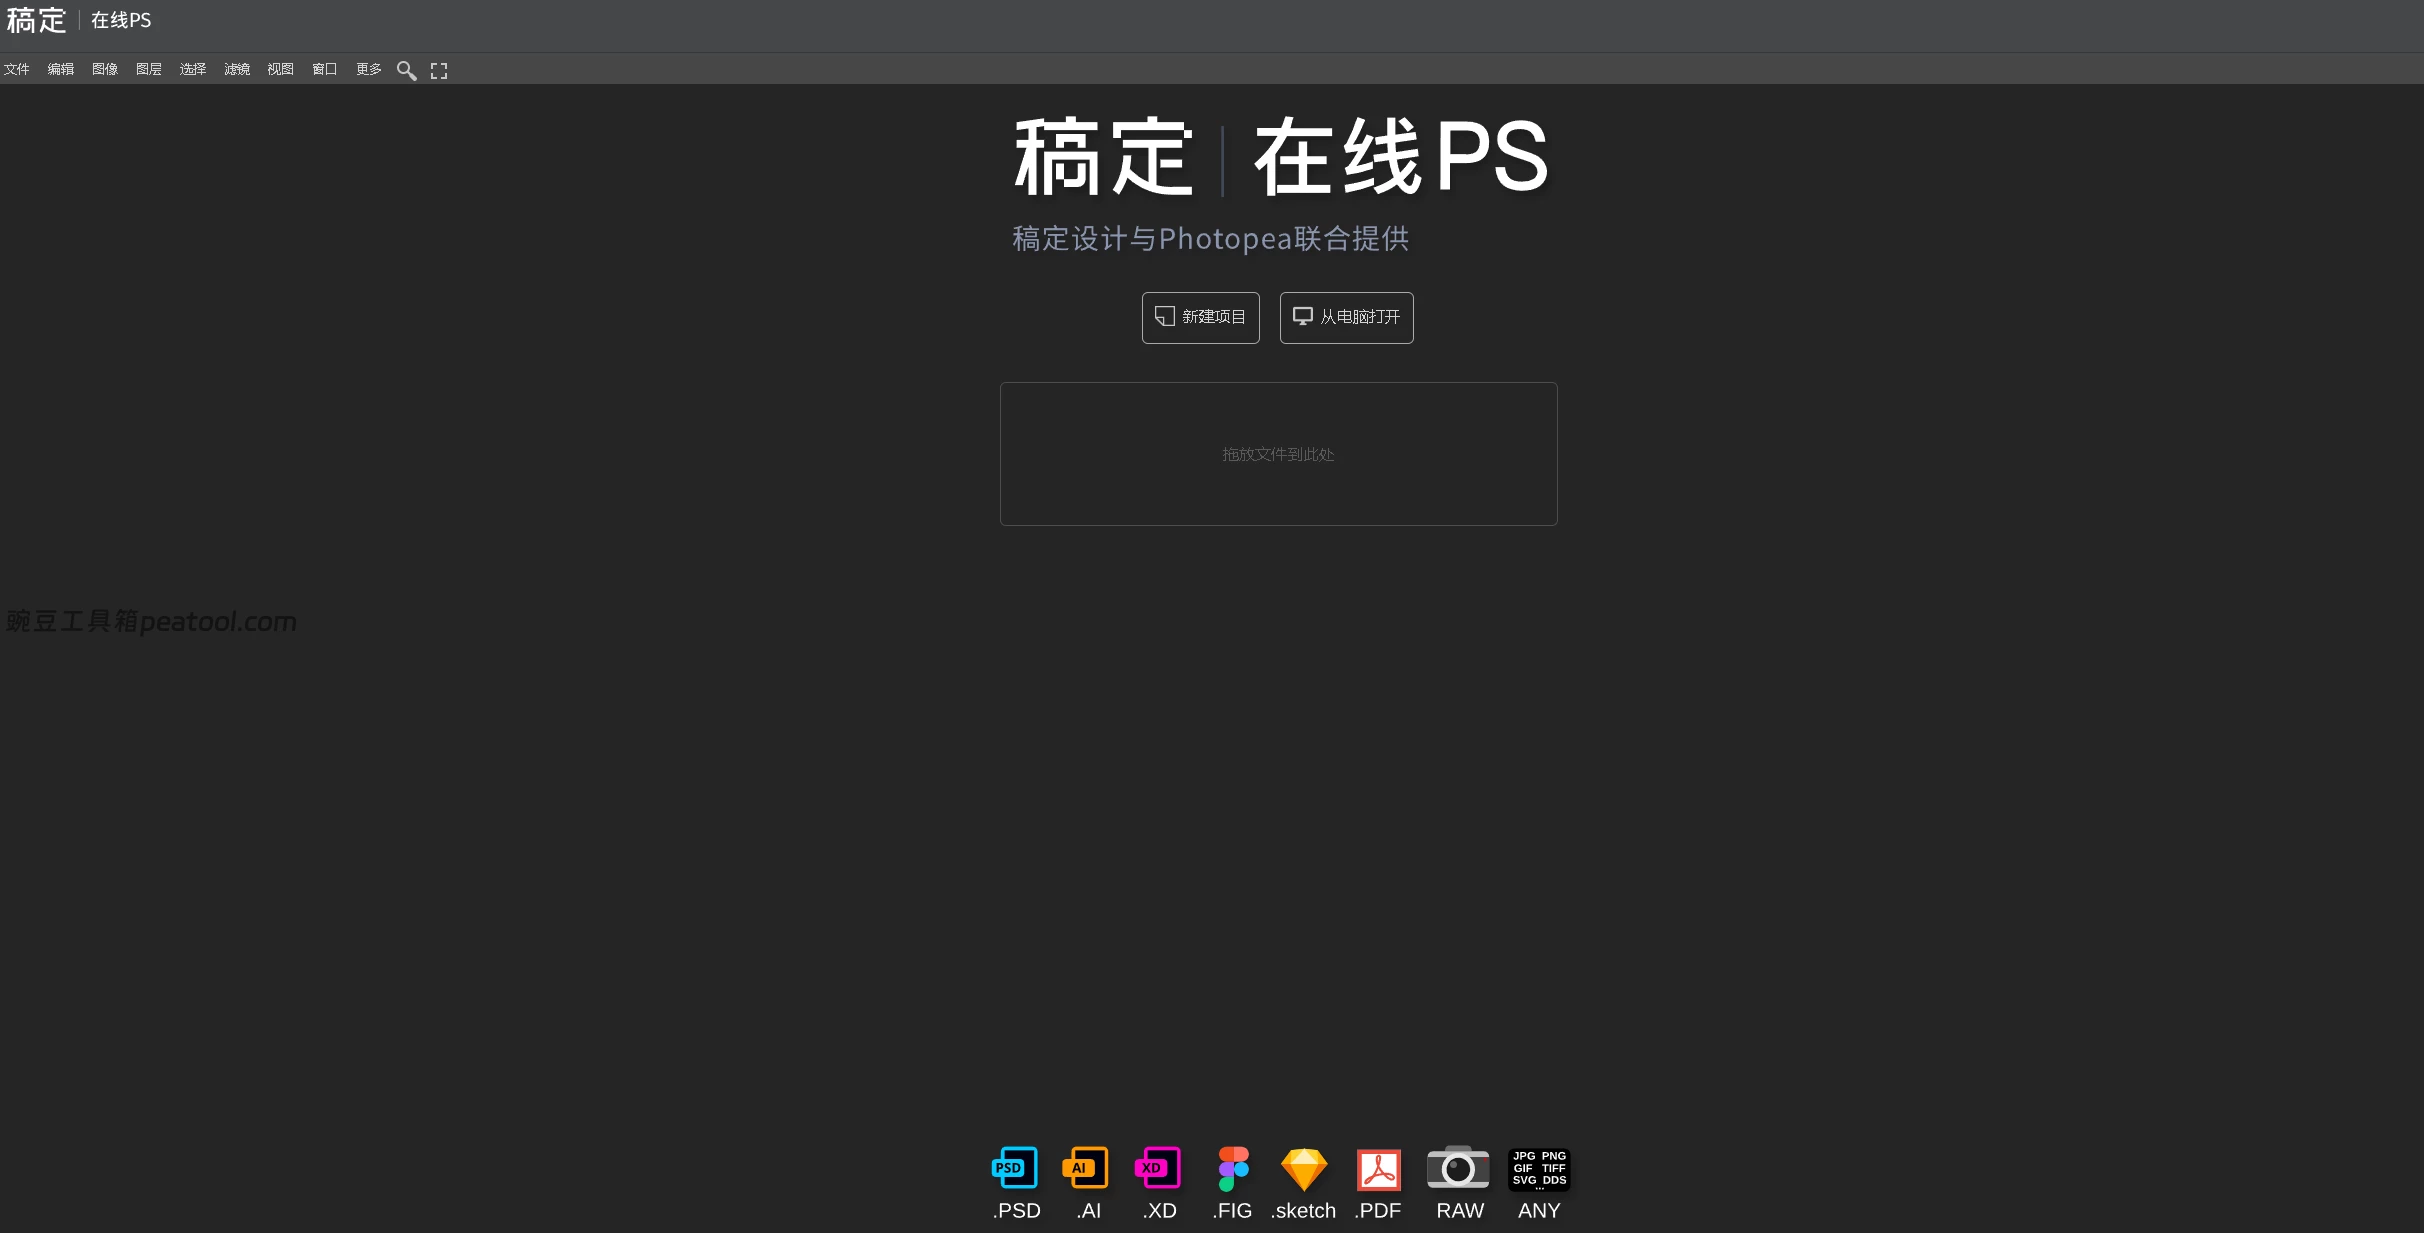2424x1233 pixels.
Task: Open the 窗口 menu
Action: click(x=325, y=69)
